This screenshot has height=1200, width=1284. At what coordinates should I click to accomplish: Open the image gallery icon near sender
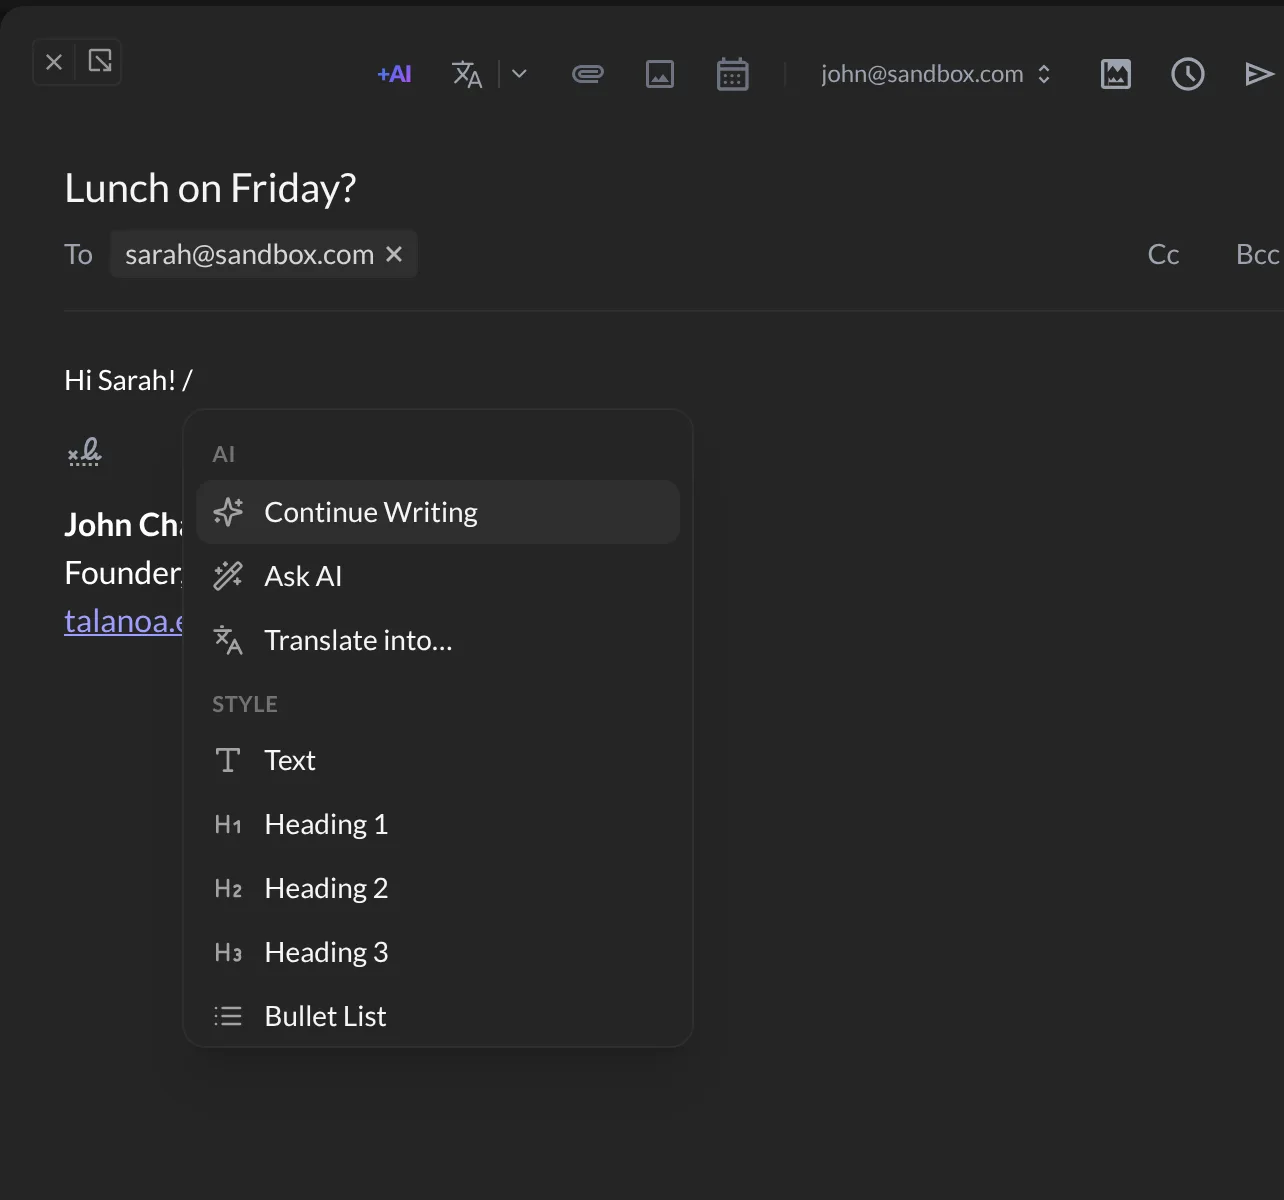point(1116,74)
